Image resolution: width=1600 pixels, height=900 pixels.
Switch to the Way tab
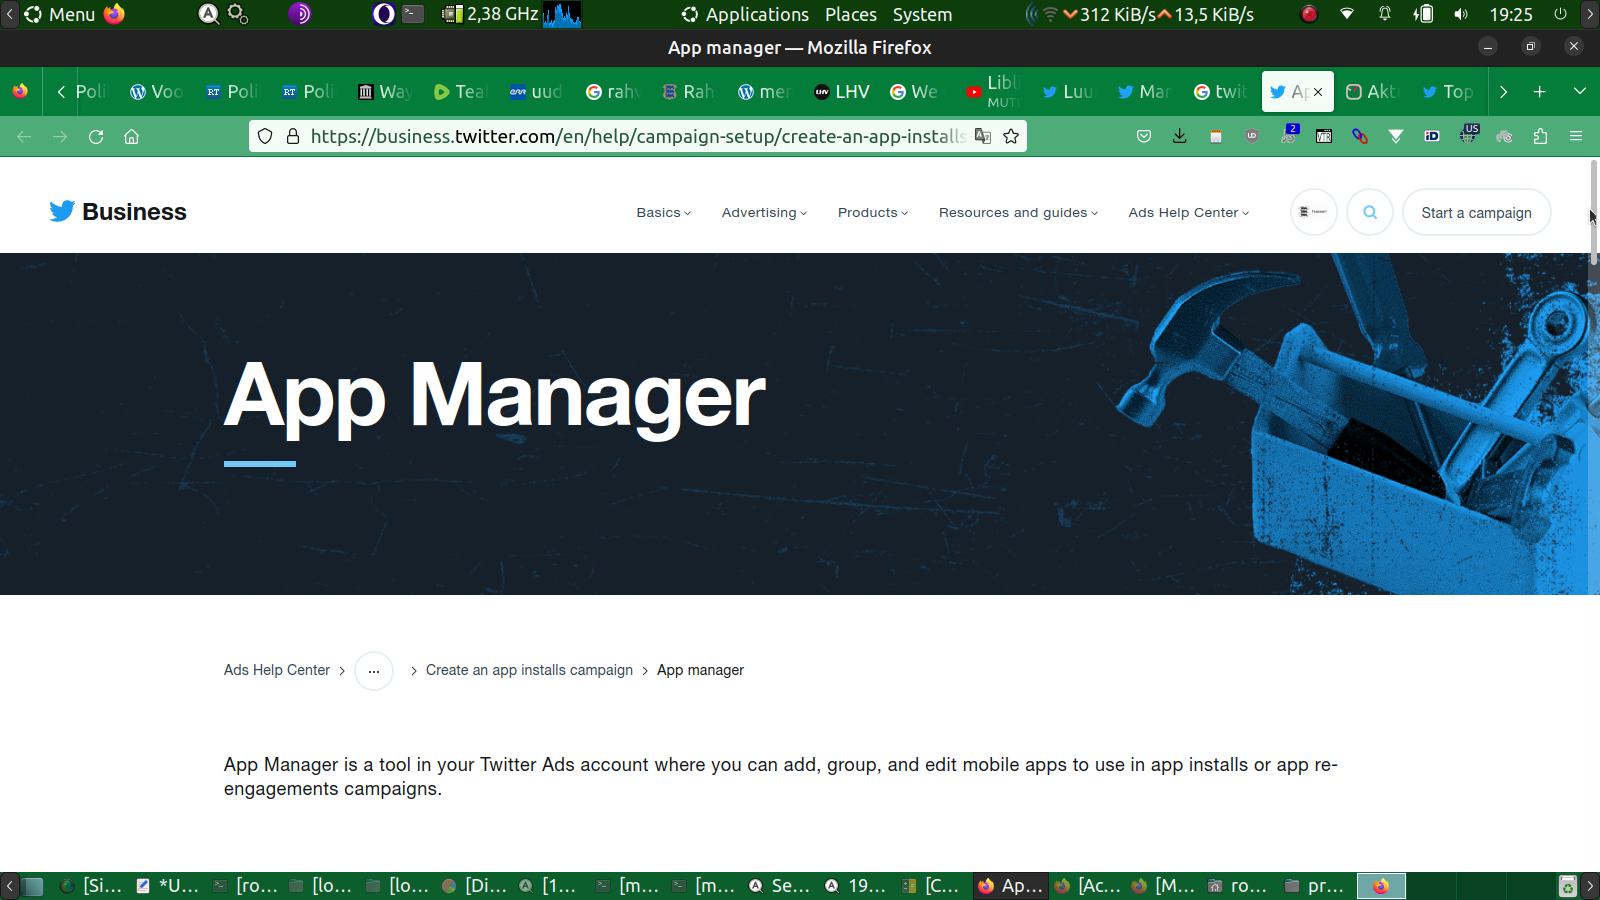pyautogui.click(x=385, y=92)
